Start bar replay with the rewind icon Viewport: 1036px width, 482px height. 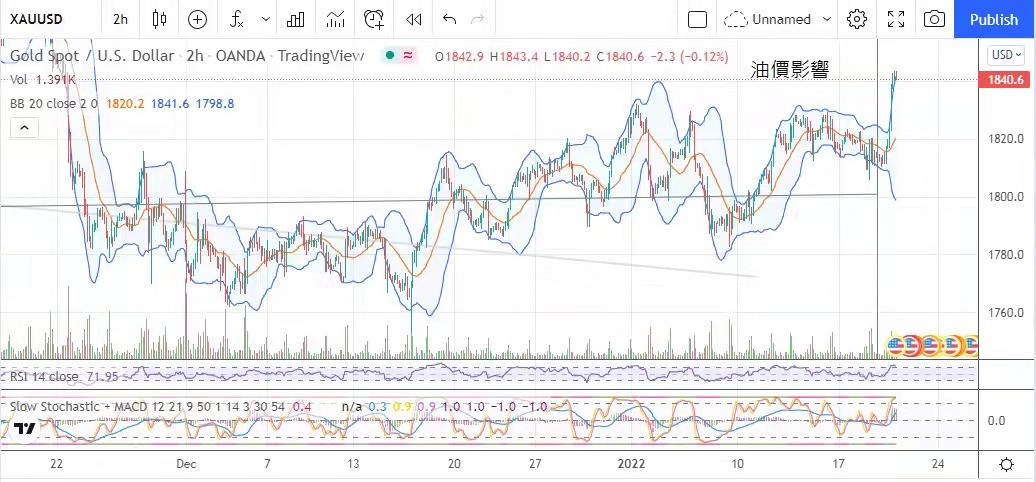click(412, 19)
